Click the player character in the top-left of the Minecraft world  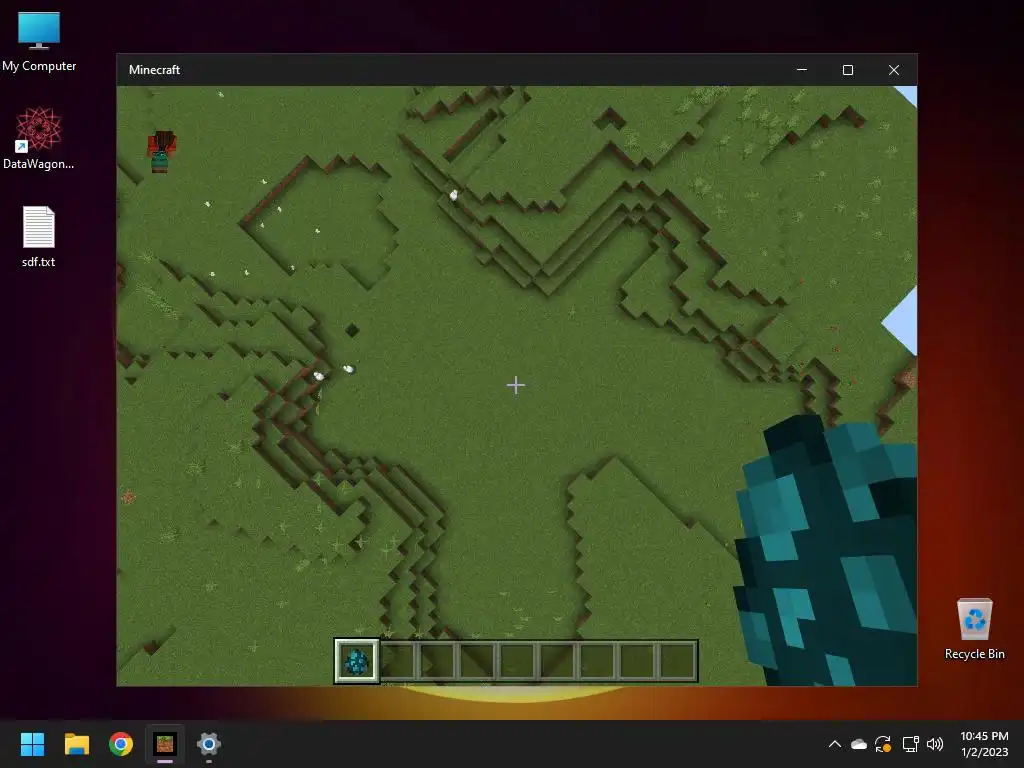[x=161, y=152]
